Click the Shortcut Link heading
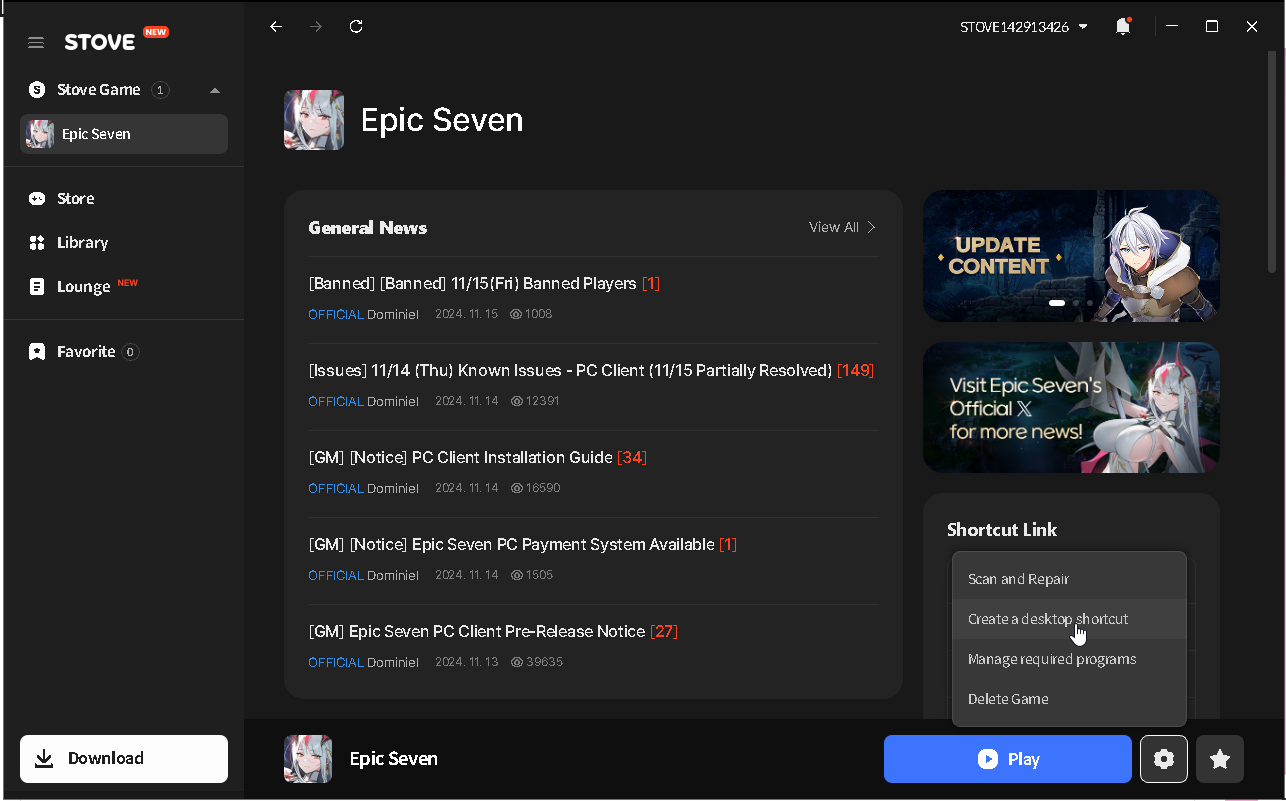1286x801 pixels. pos(1002,530)
